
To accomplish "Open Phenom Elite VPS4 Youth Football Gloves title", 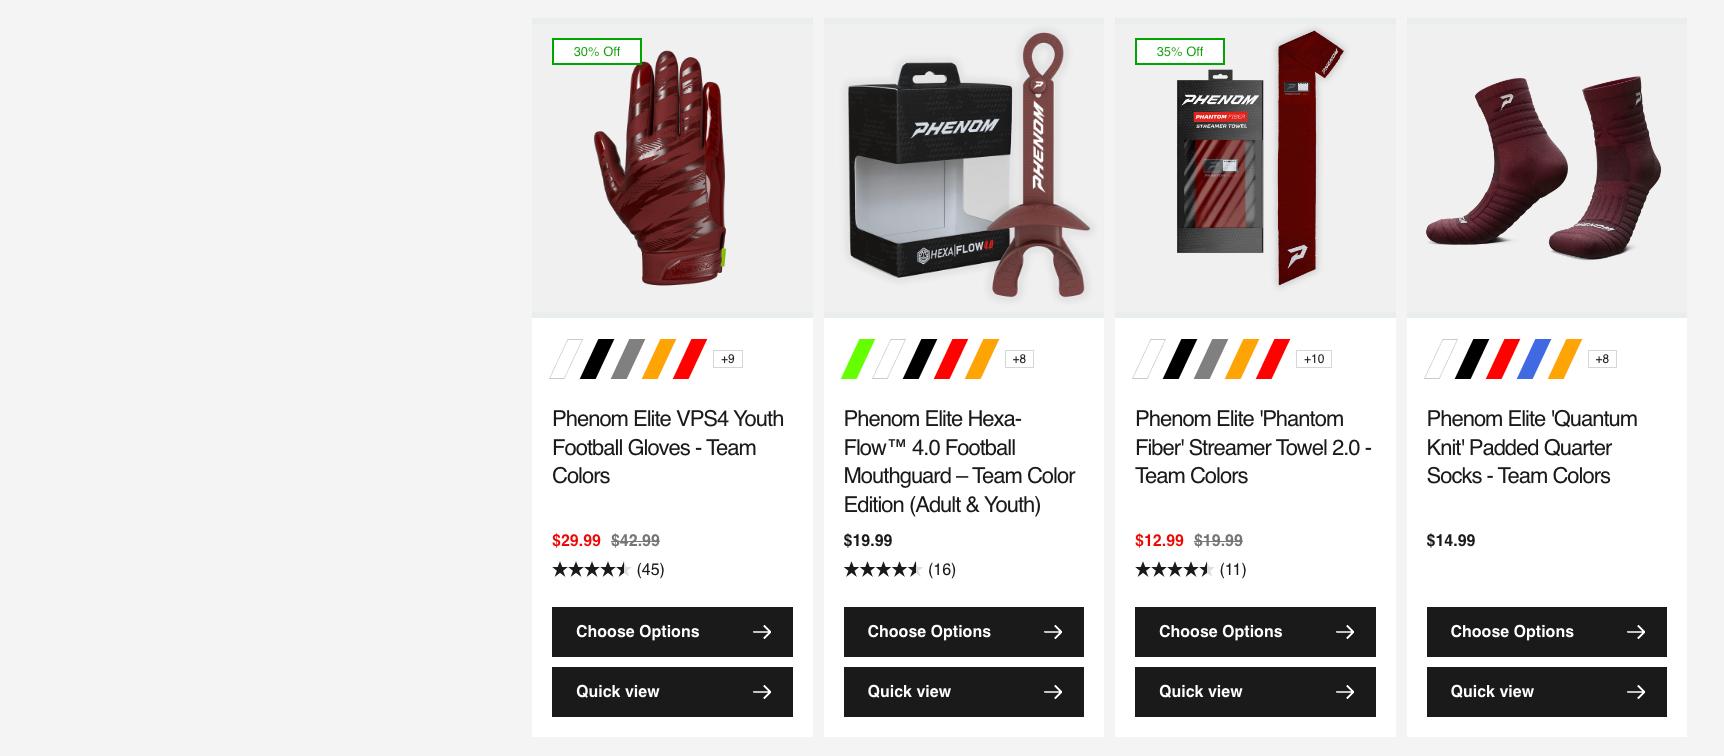I will (x=668, y=447).
